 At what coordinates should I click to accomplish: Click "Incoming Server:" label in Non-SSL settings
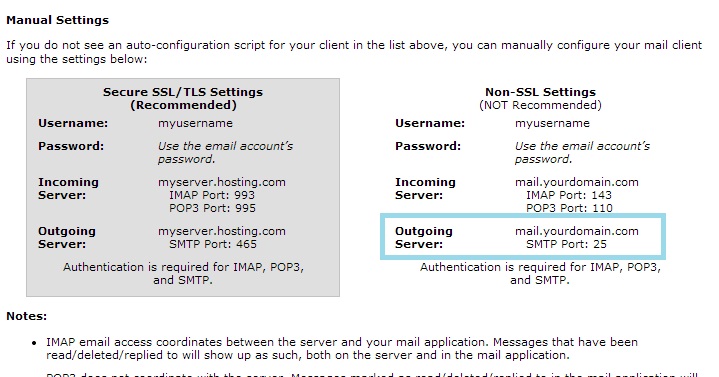tap(426, 188)
